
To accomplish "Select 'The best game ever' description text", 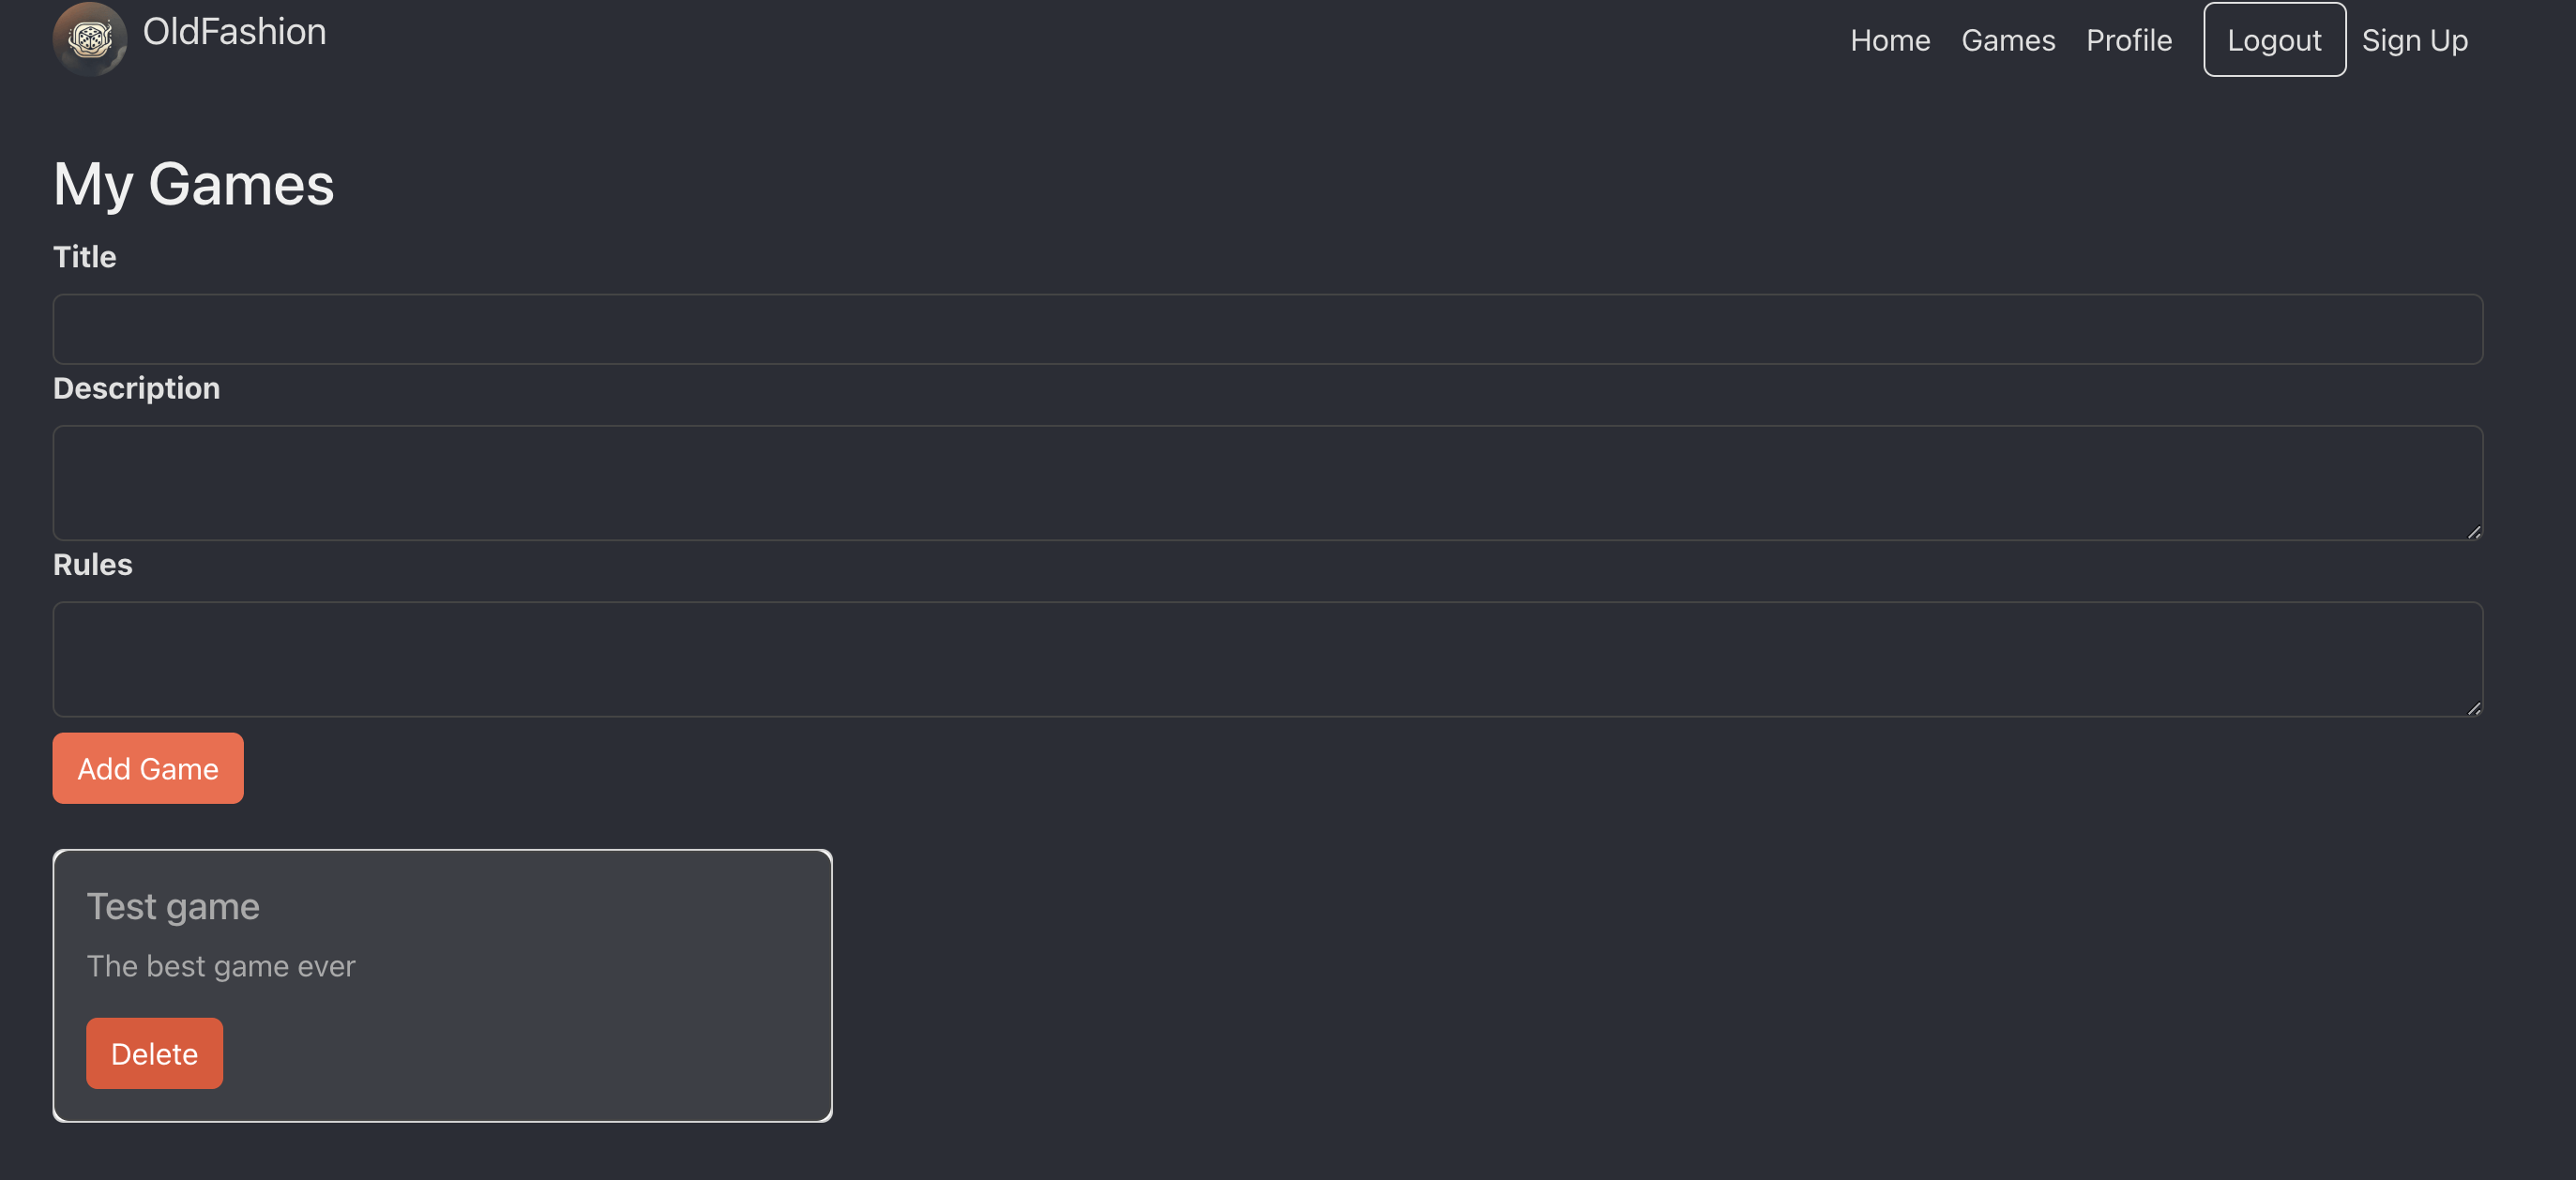I will point(221,966).
